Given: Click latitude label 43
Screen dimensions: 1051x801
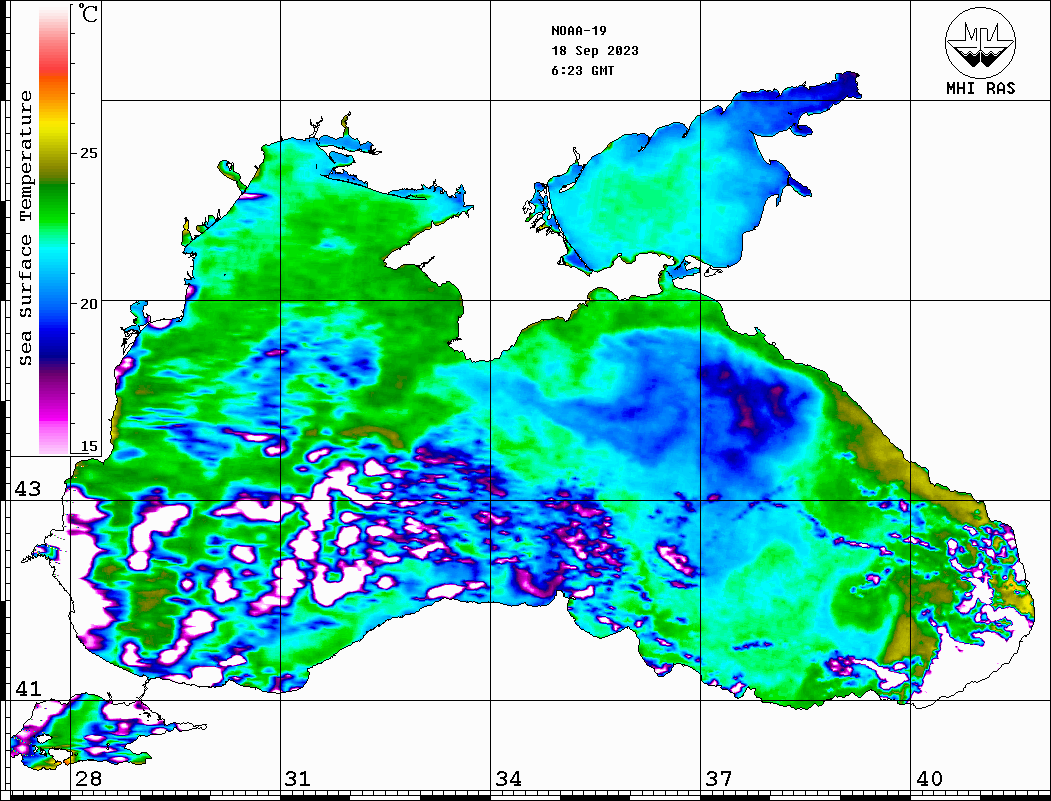Looking at the screenshot, I should pyautogui.click(x=27, y=489).
